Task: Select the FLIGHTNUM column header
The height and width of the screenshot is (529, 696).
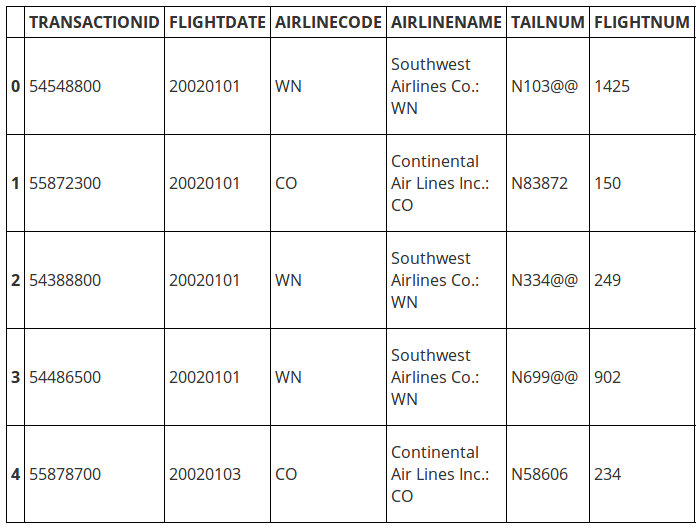Action: [x=642, y=22]
